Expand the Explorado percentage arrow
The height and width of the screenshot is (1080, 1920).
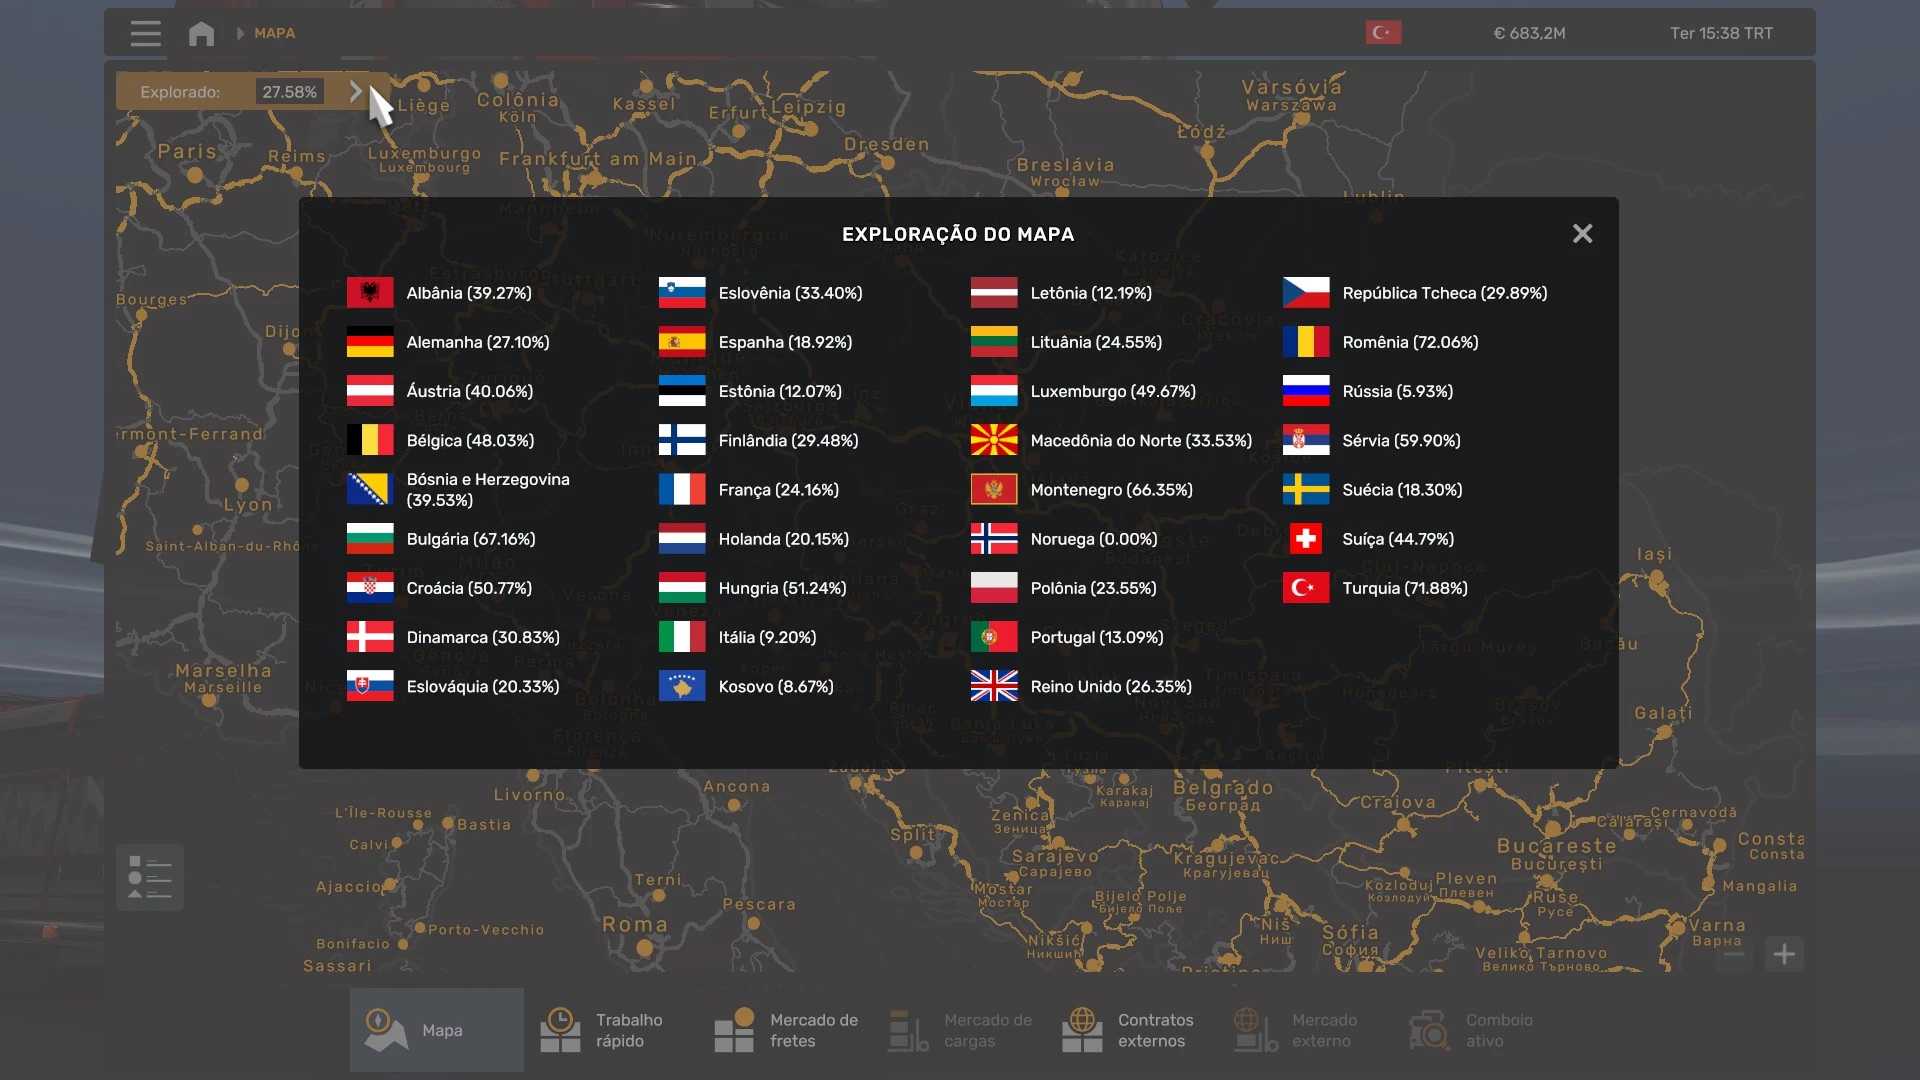pyautogui.click(x=356, y=91)
